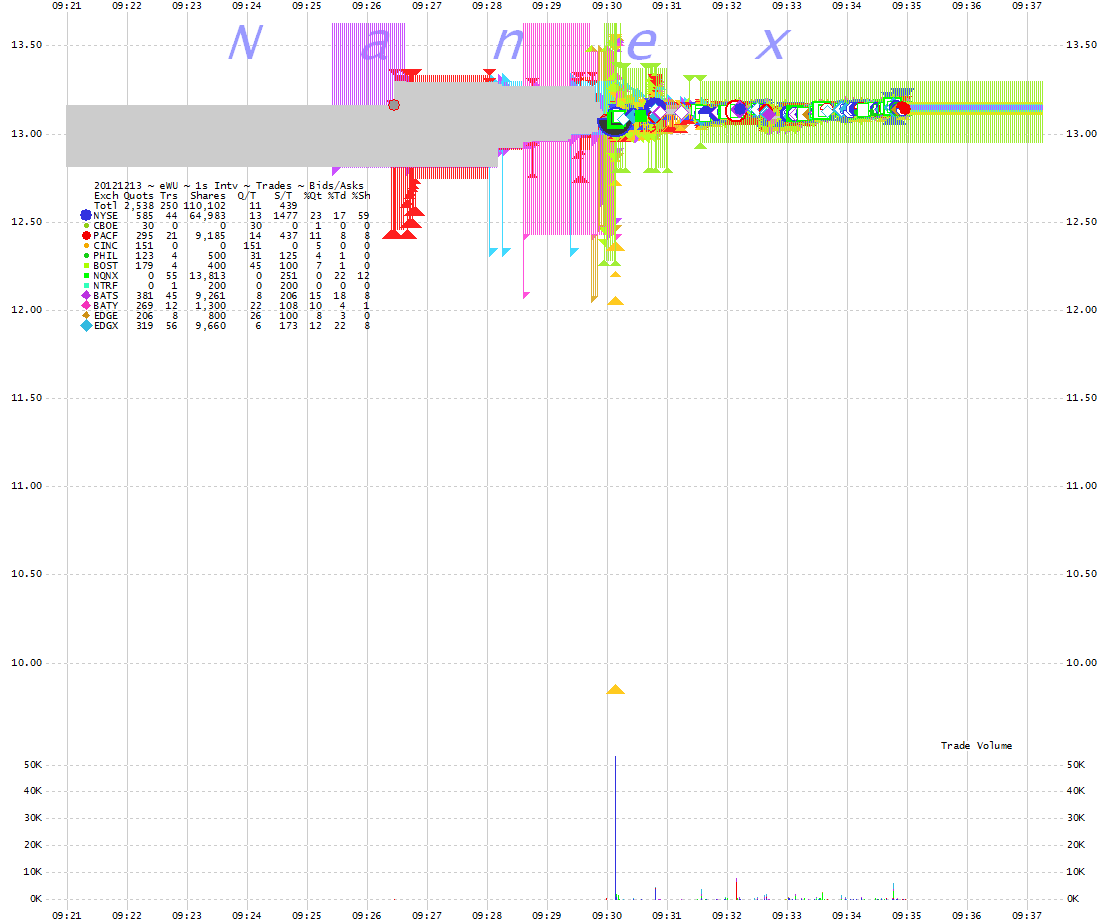Click the EDGX shares value '9,660'
1109x922 pixels.
[x=211, y=326]
